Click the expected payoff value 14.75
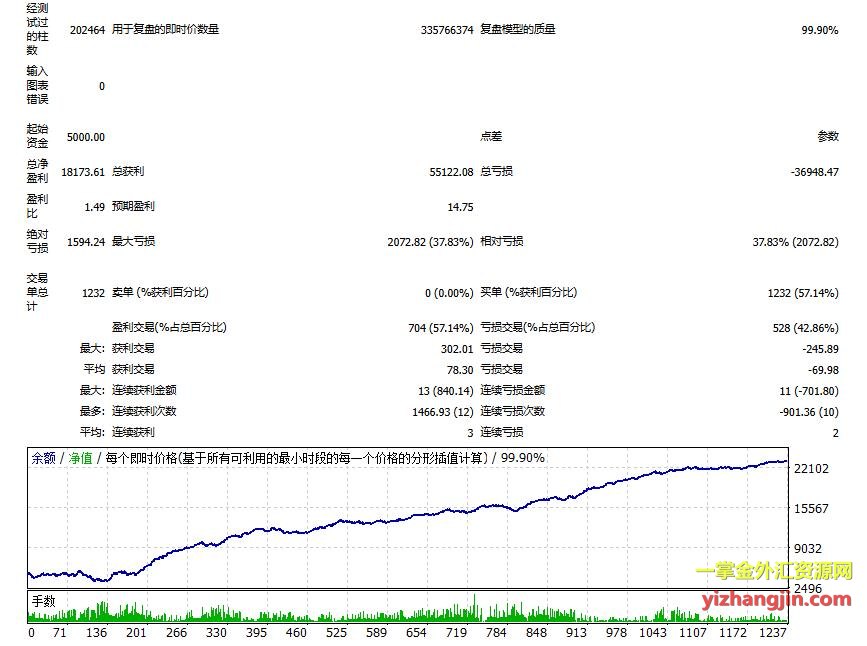 pos(460,207)
